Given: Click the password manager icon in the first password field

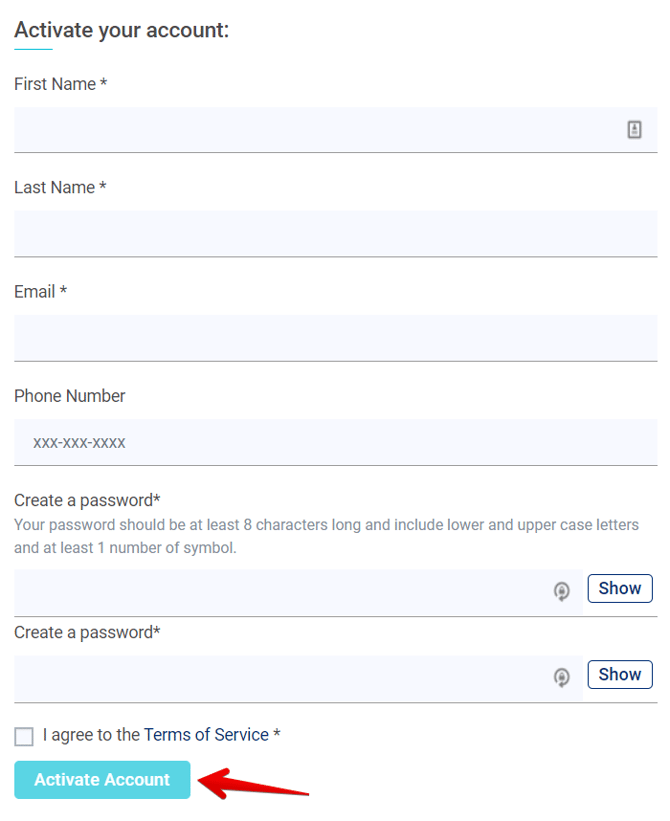Looking at the screenshot, I should point(562,591).
